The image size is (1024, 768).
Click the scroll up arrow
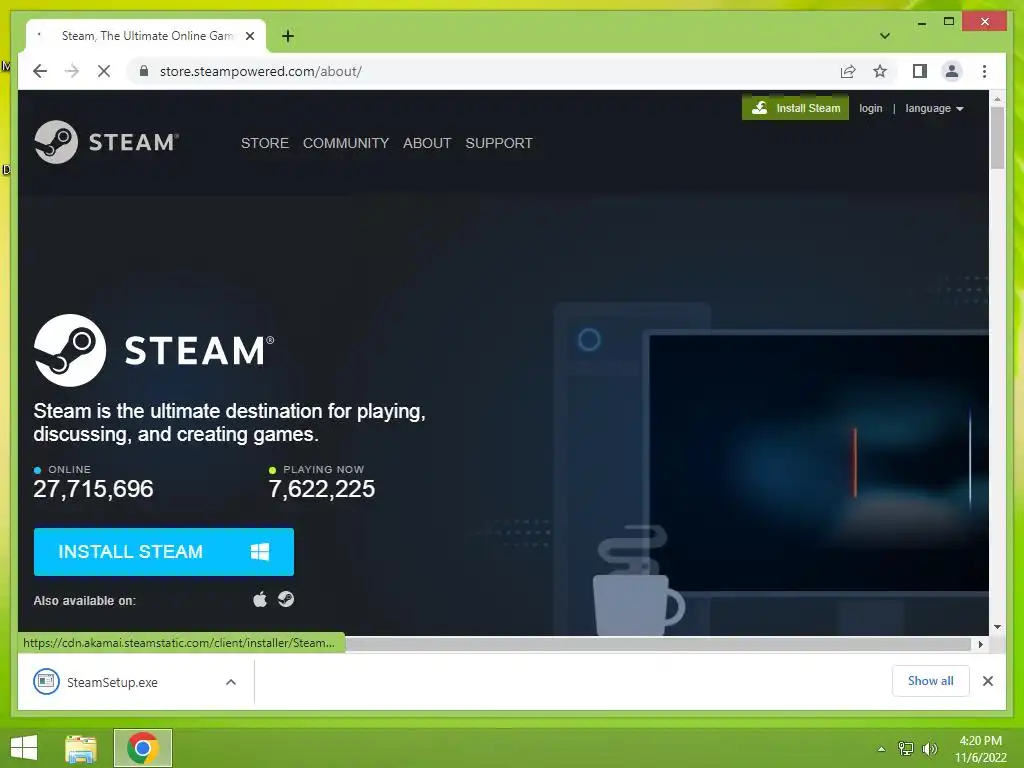pos(997,99)
